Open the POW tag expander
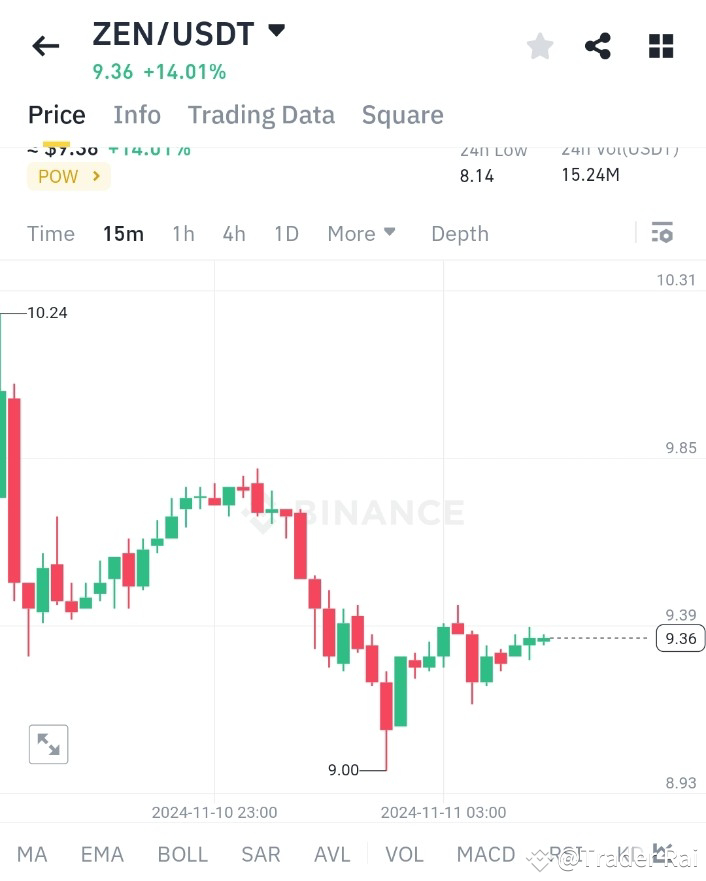The image size is (706, 881). 68,176
